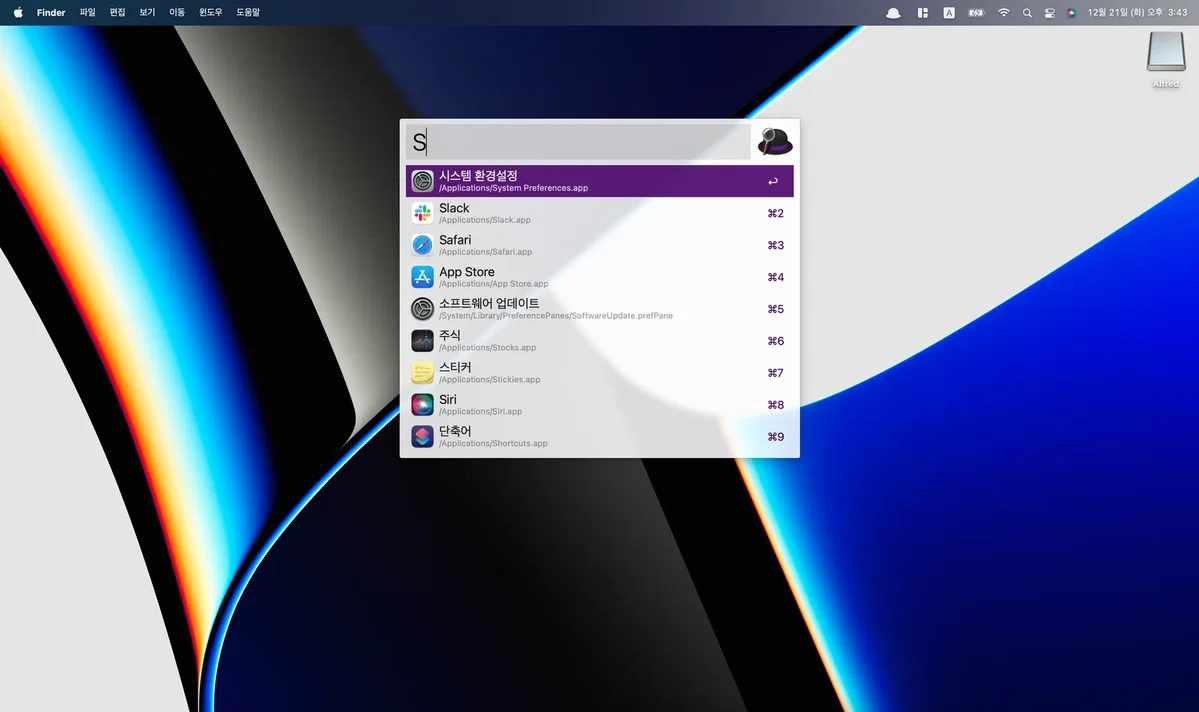Click the /Applications/Stocks.app path text

click(487, 347)
